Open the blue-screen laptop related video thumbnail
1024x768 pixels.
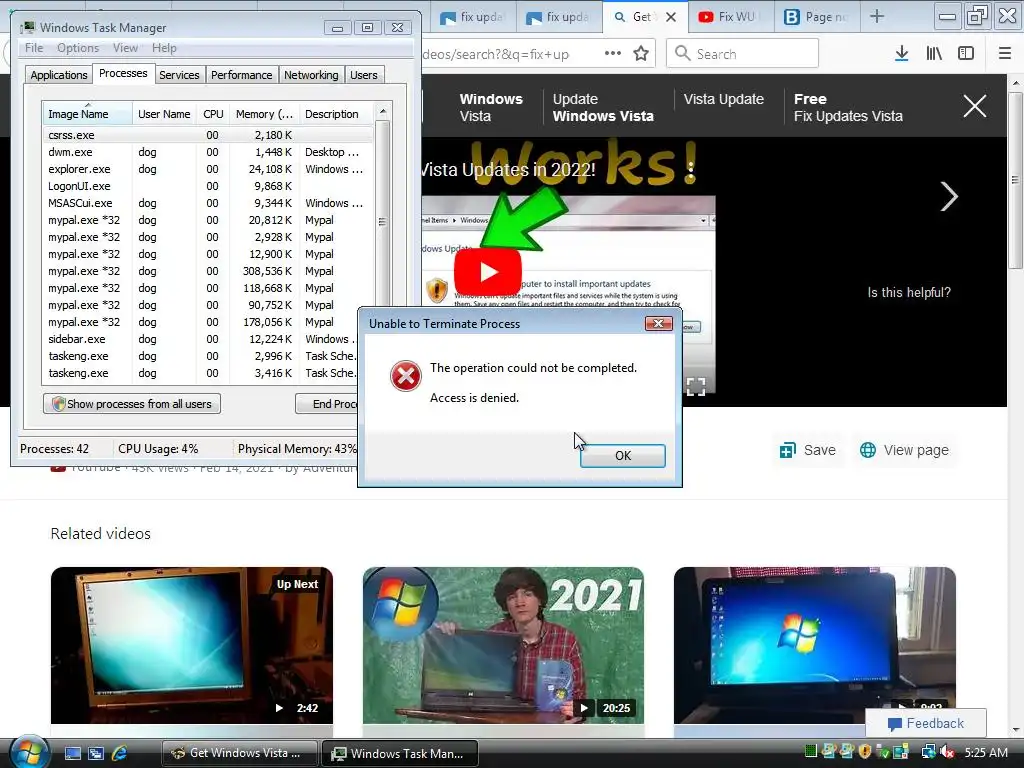(814, 645)
